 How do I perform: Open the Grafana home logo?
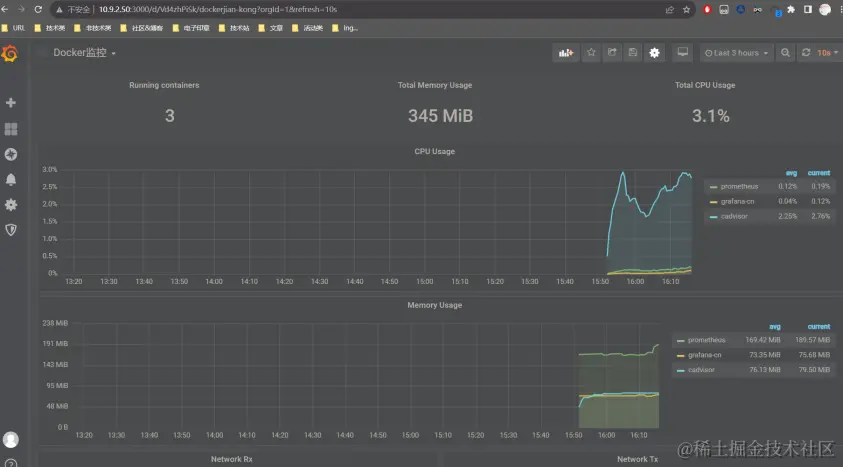tap(10, 53)
